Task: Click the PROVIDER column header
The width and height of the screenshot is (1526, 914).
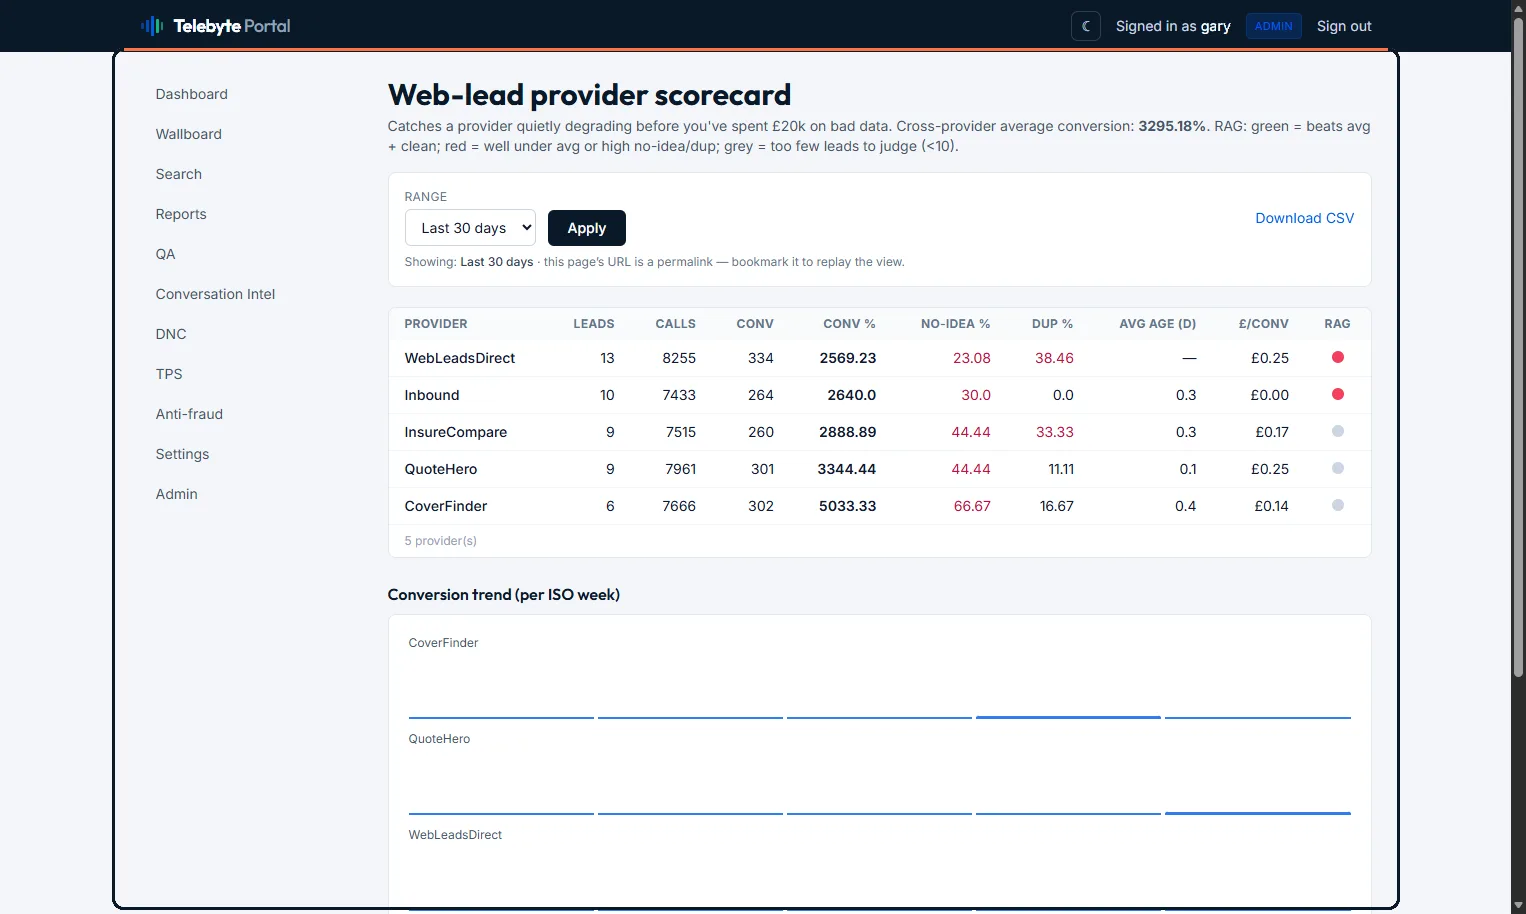Action: tap(436, 324)
